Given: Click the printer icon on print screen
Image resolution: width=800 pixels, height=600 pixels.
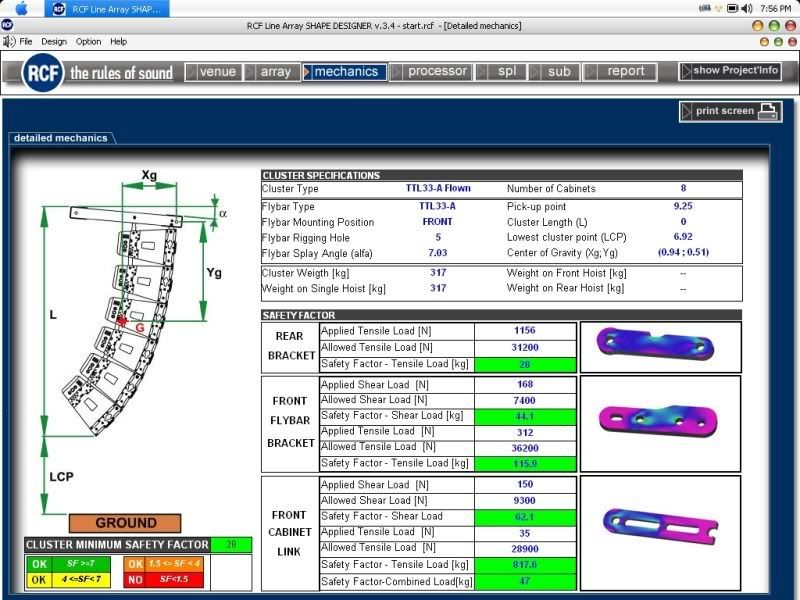Looking at the screenshot, I should point(767,111).
